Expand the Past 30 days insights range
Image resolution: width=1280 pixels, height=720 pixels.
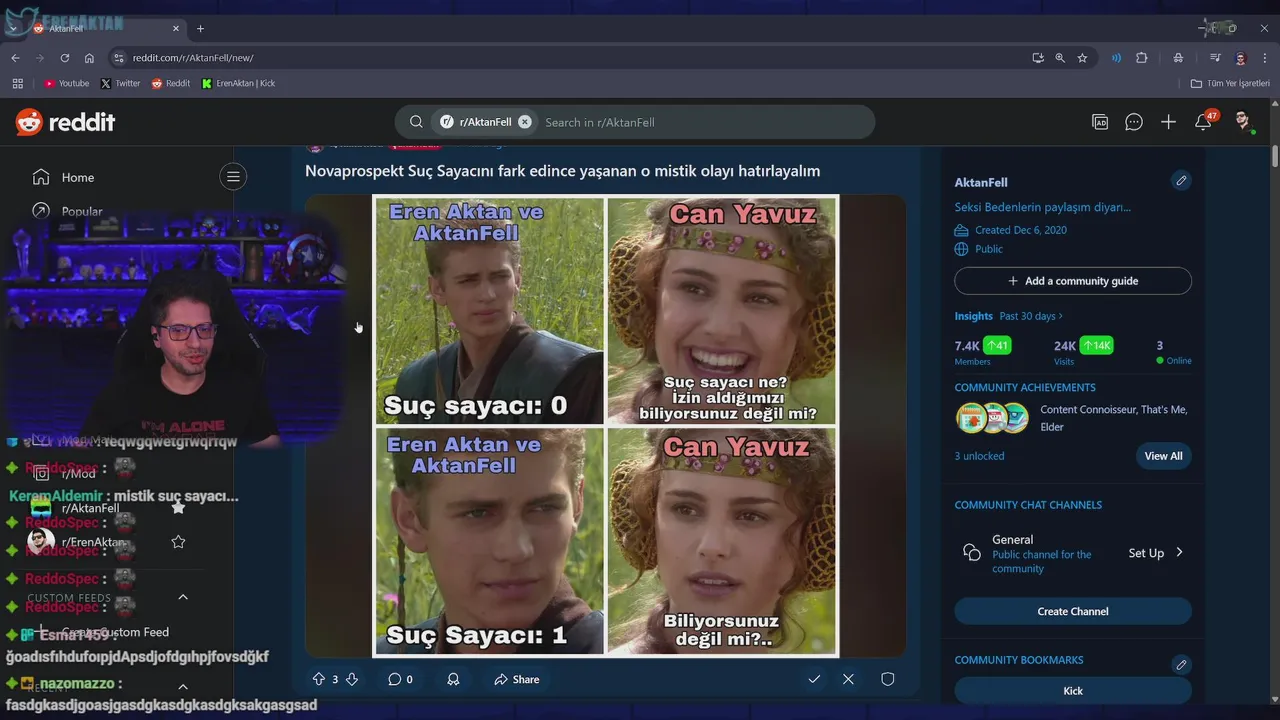coord(1031,316)
